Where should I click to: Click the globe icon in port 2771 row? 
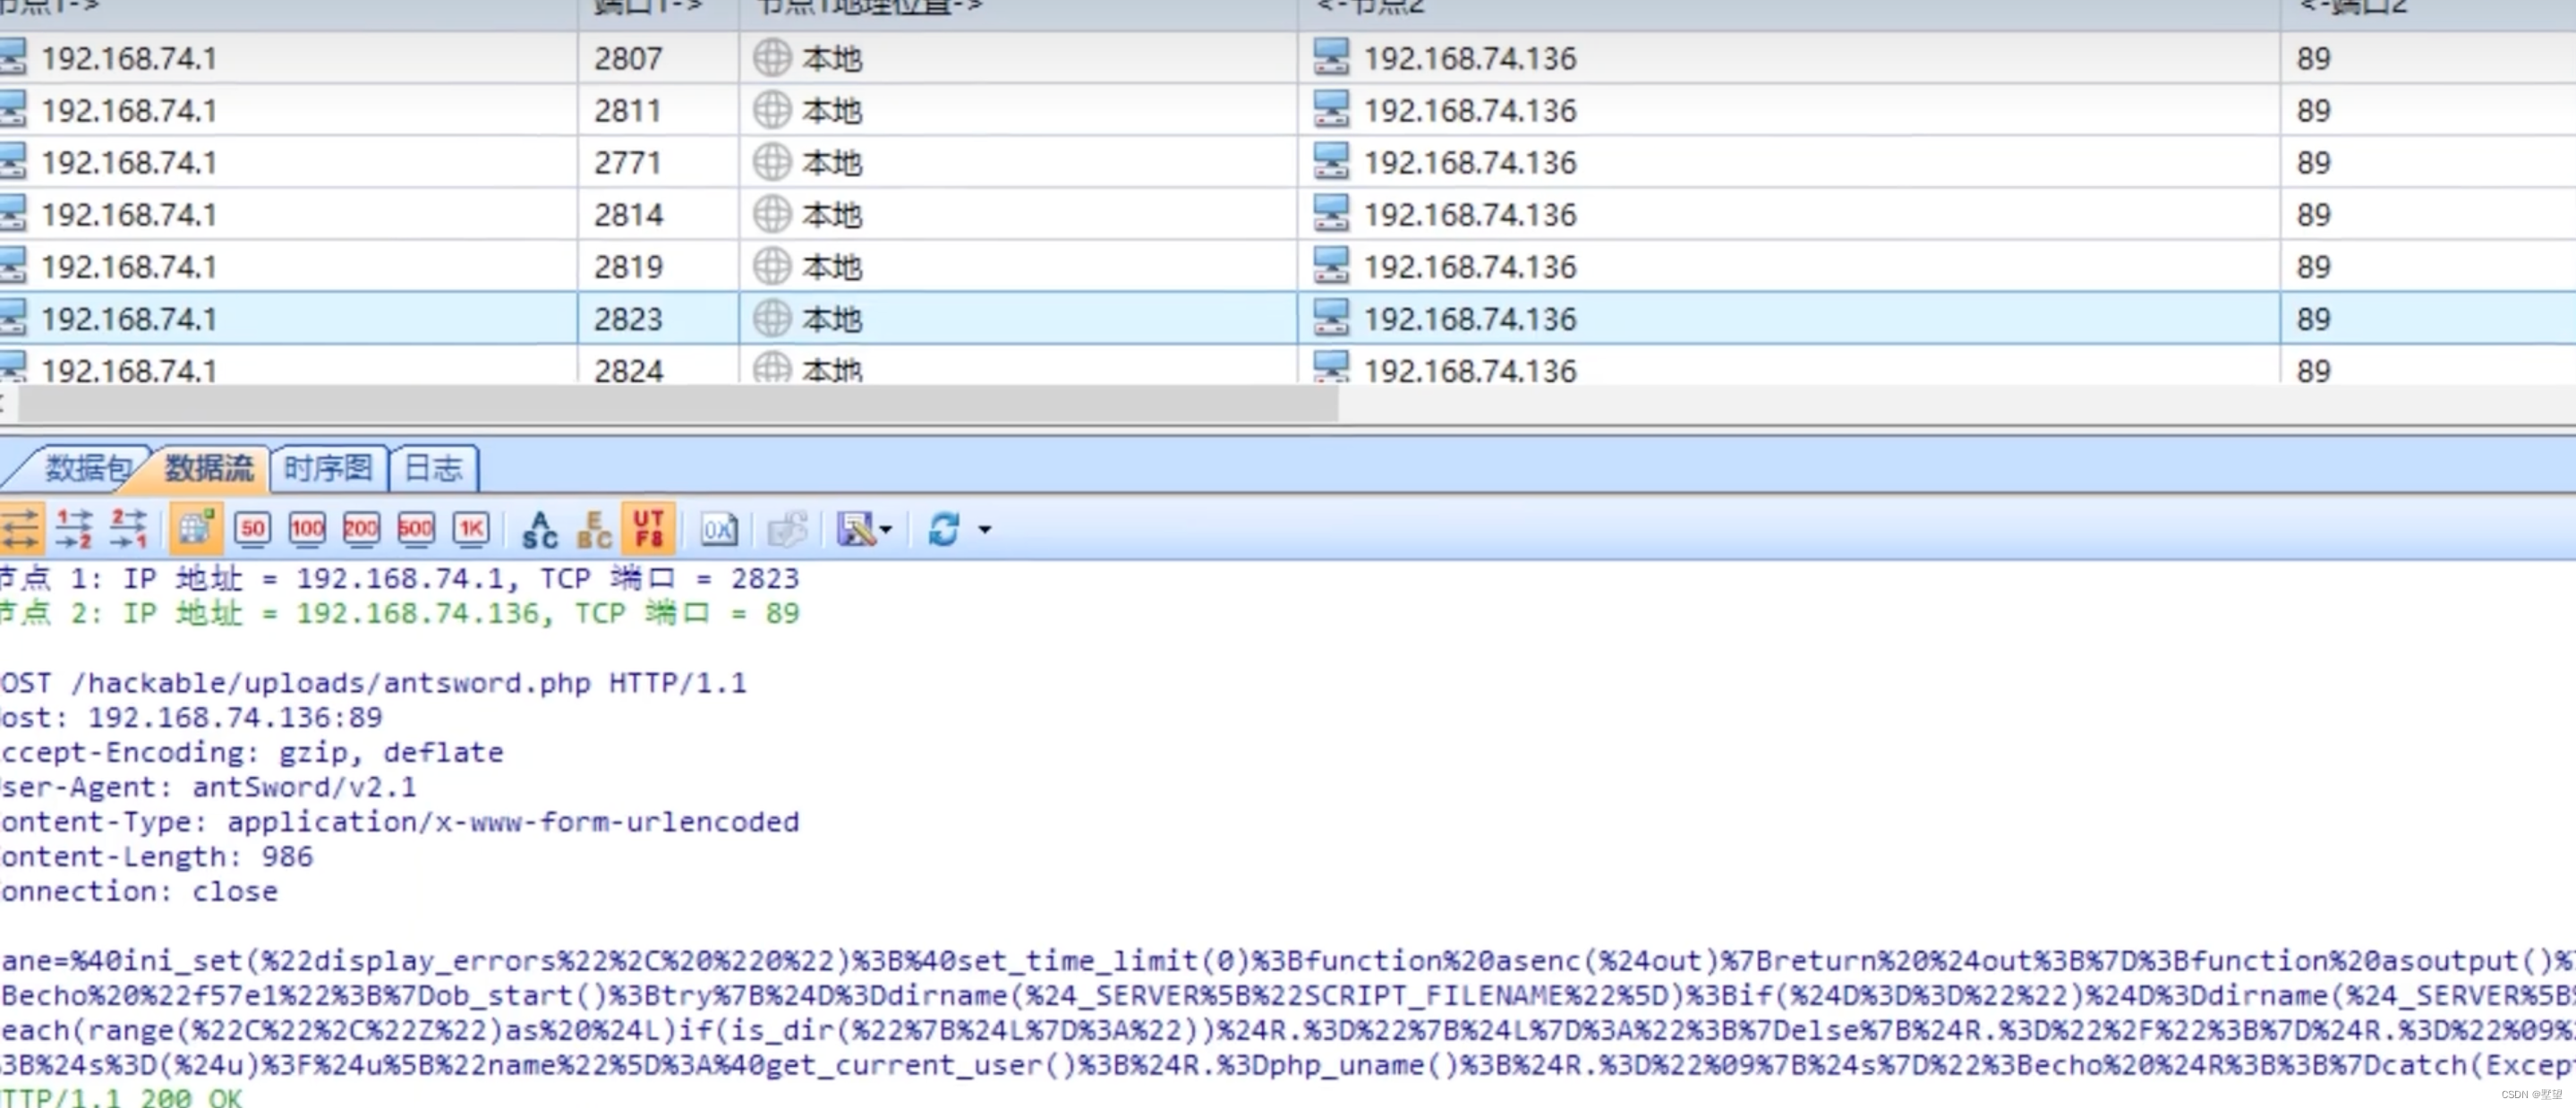772,162
